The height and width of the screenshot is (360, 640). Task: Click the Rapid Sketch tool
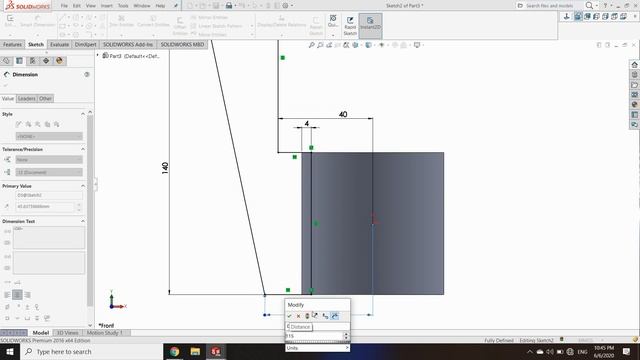coord(350,25)
